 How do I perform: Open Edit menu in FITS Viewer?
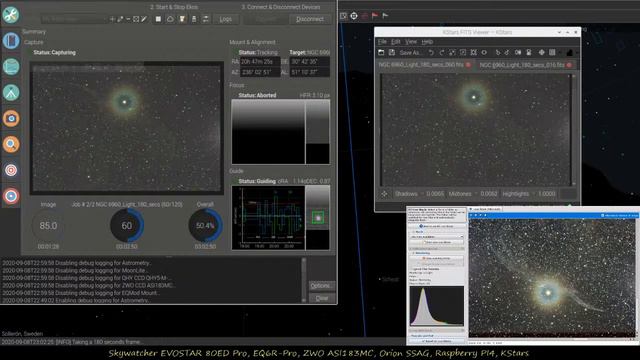click(x=396, y=42)
